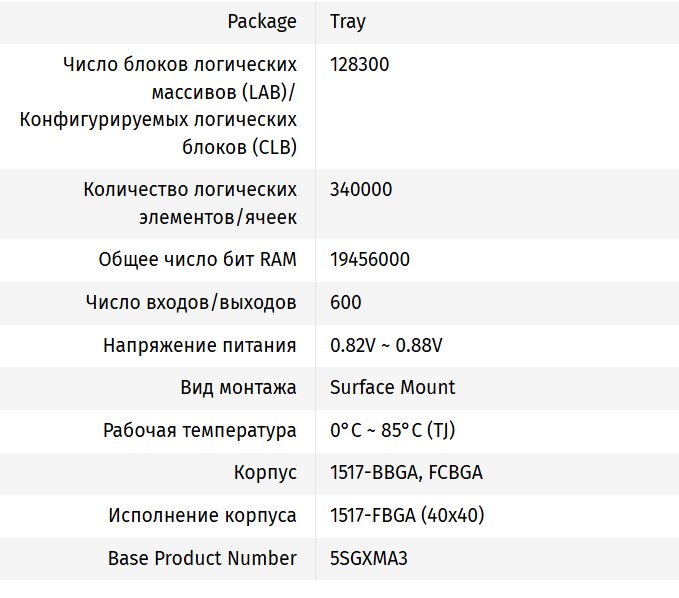Click the "Вид монтажа" label

point(238,387)
